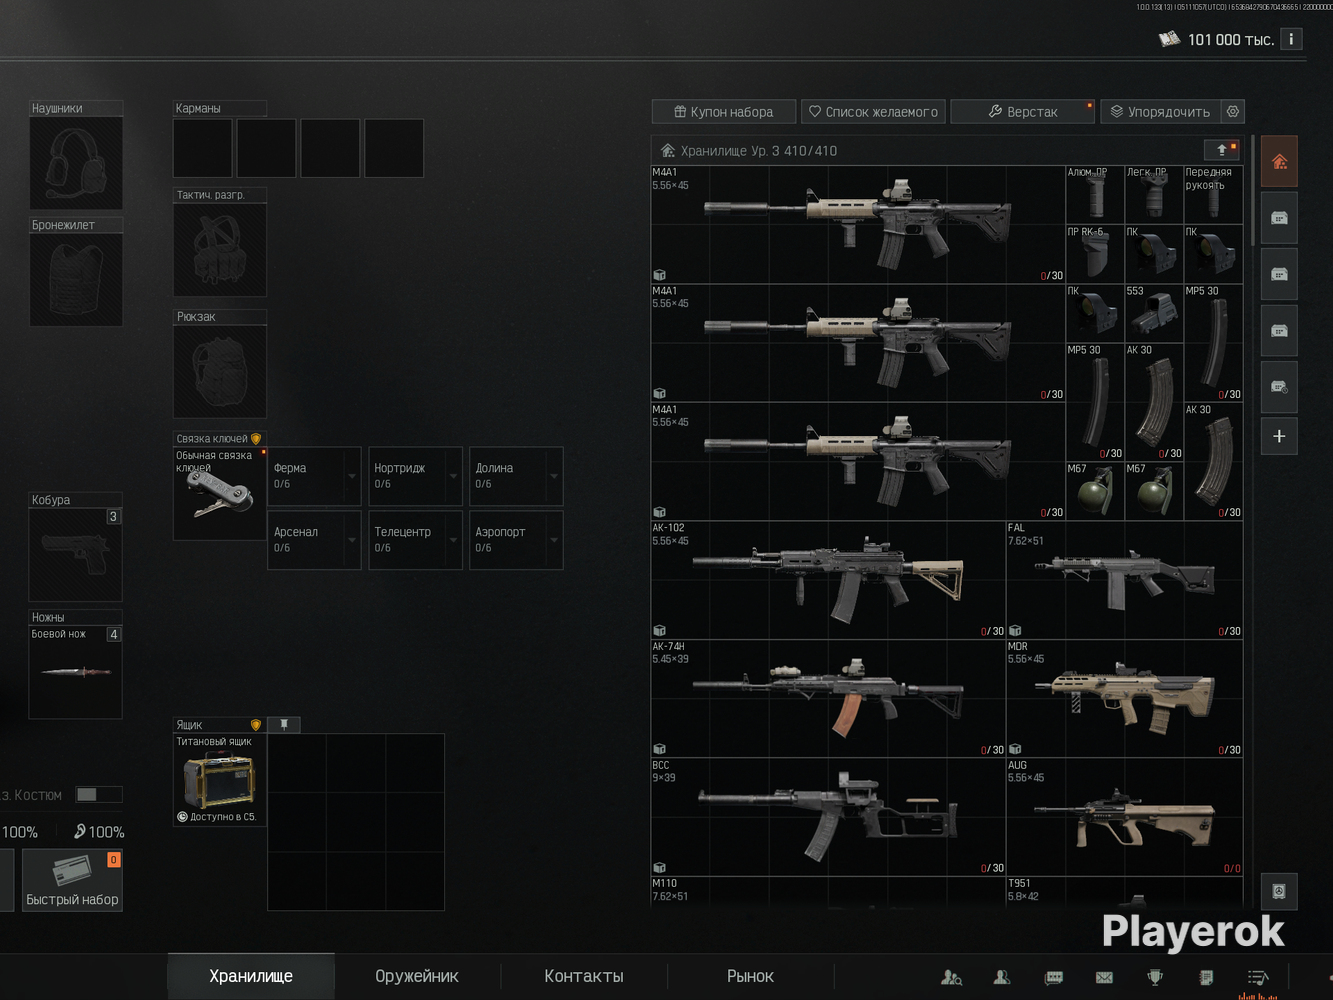Click the Купон набора button
The height and width of the screenshot is (1000, 1333).
click(x=724, y=112)
